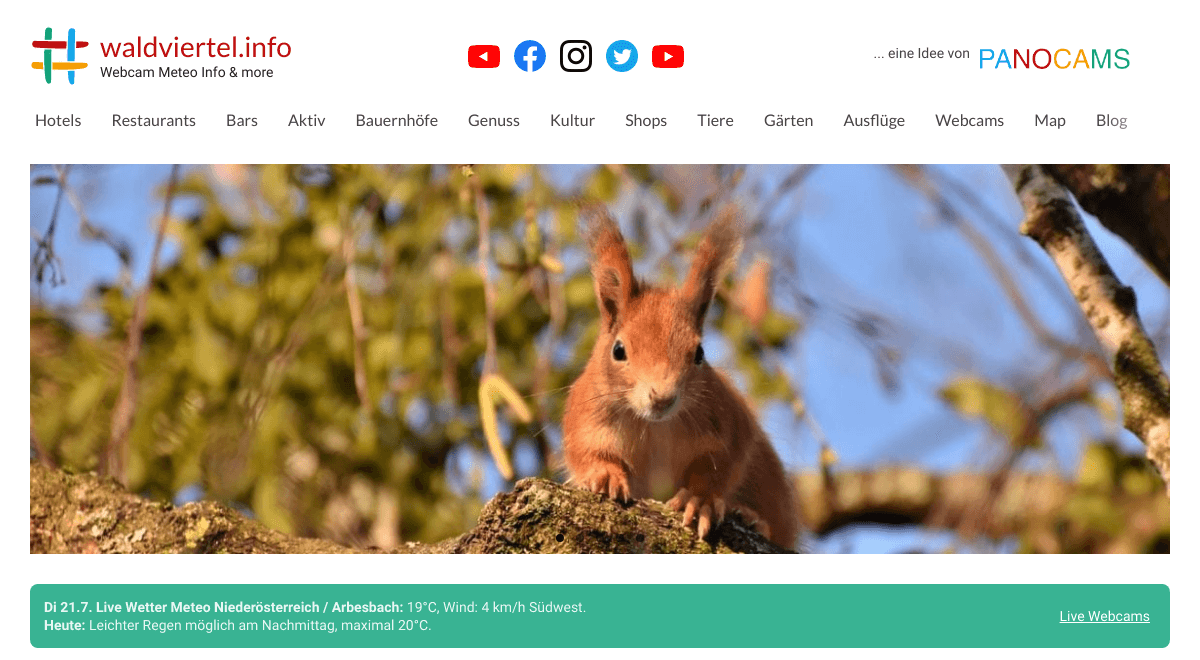Open the Blog menu item
Screen dimensions: 1200x660
(1111, 120)
